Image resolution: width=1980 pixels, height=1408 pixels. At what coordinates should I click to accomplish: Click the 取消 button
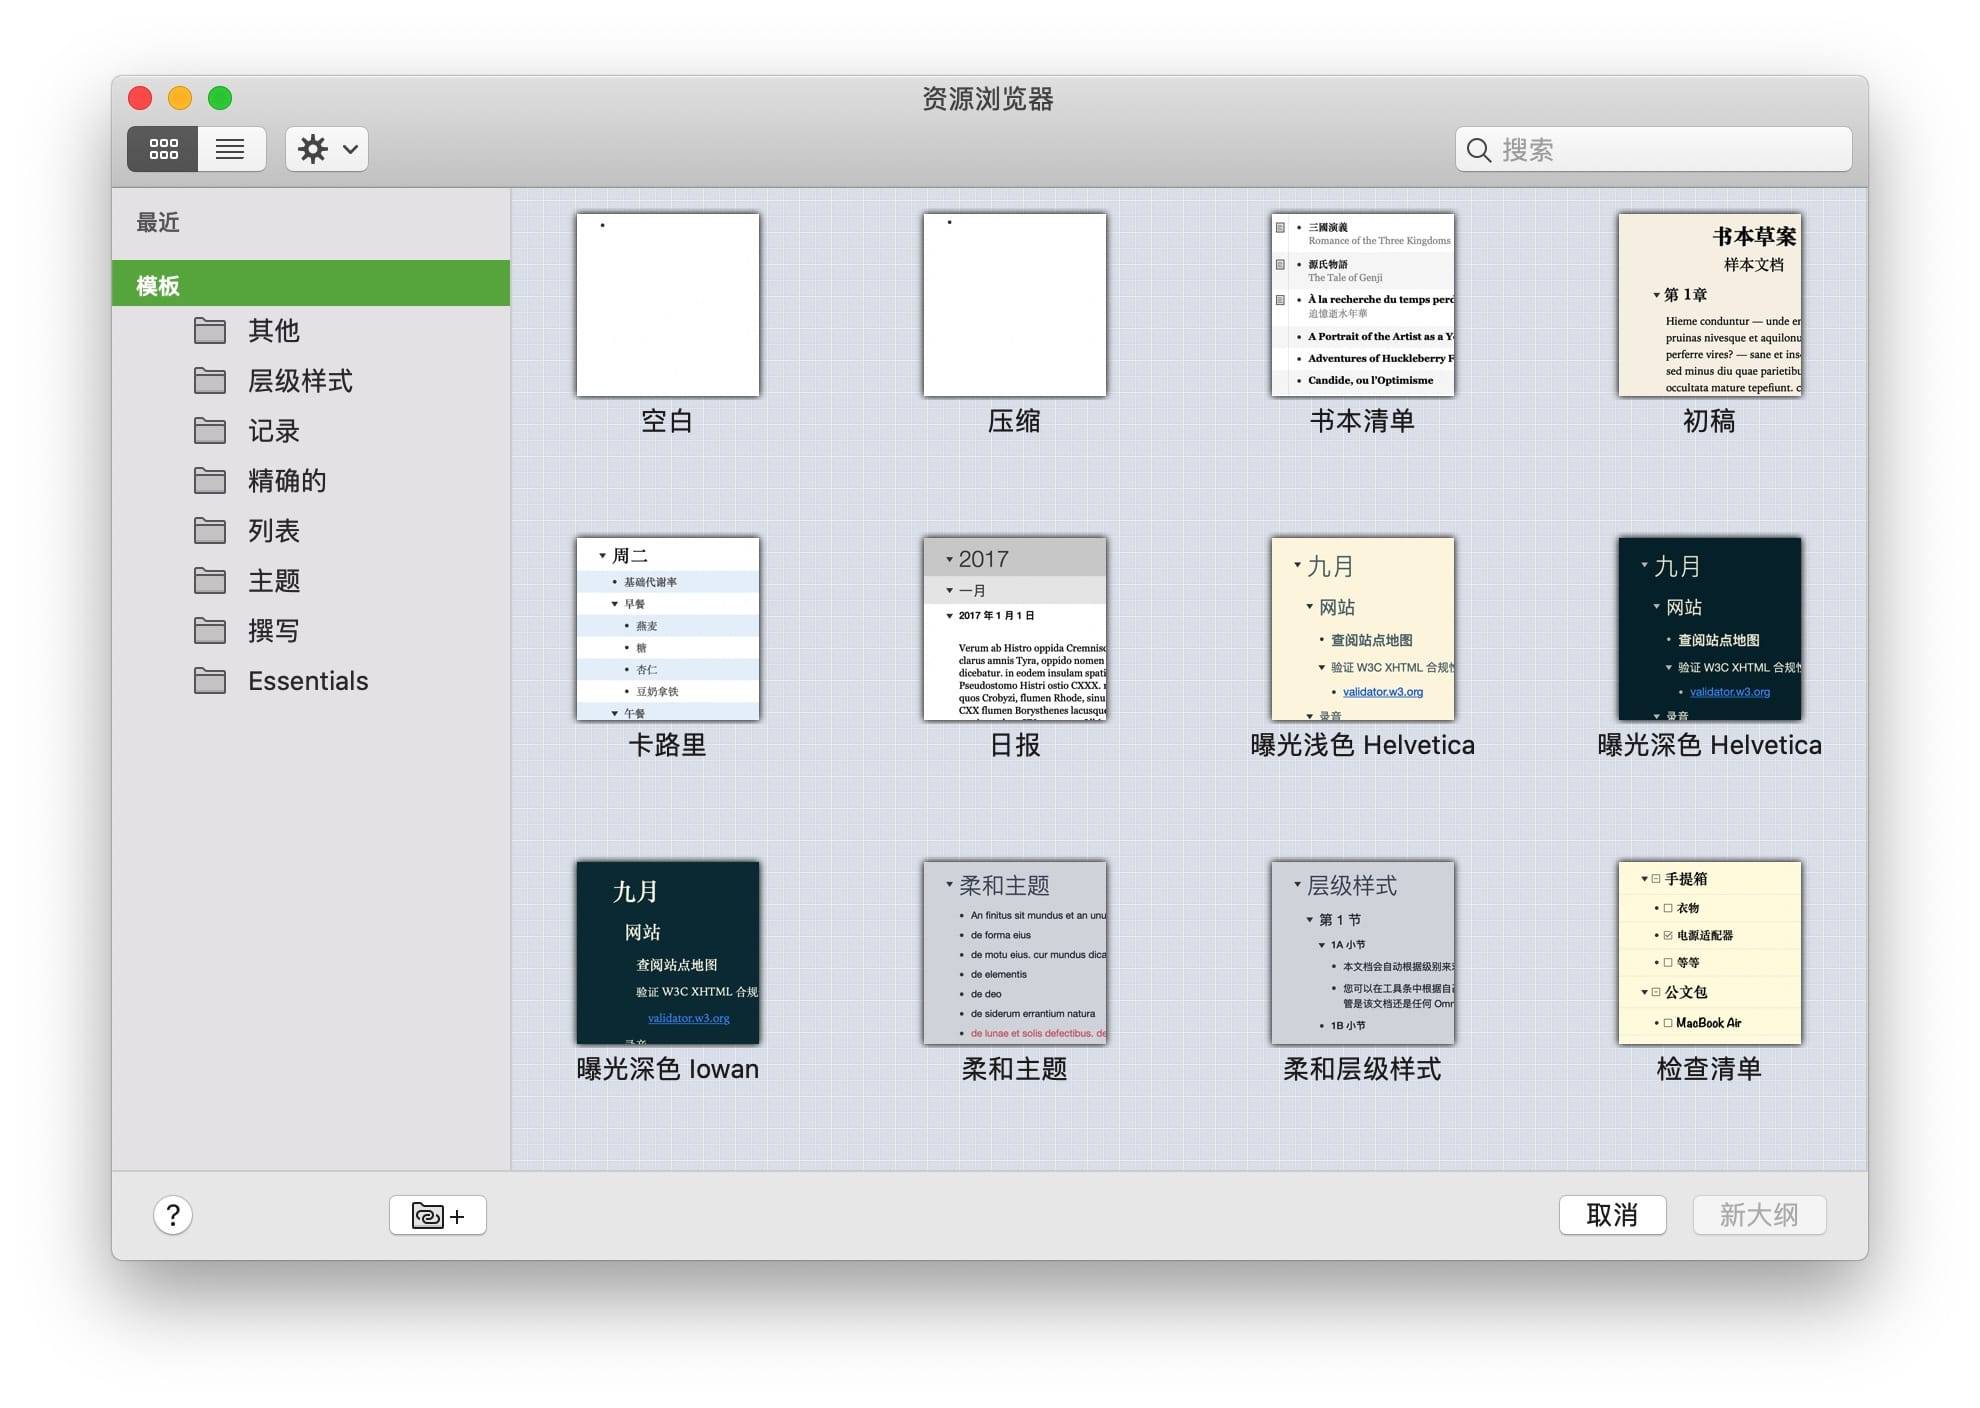click(1612, 1215)
